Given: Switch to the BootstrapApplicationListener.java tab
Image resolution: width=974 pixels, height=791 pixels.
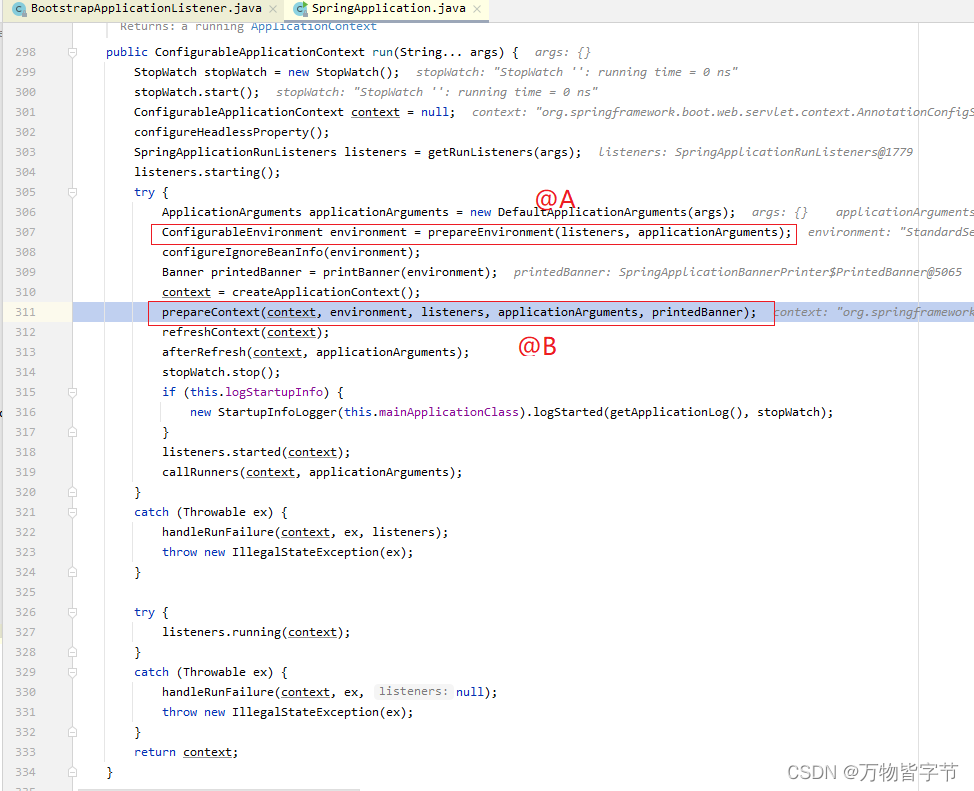Looking at the screenshot, I should click(x=146, y=9).
